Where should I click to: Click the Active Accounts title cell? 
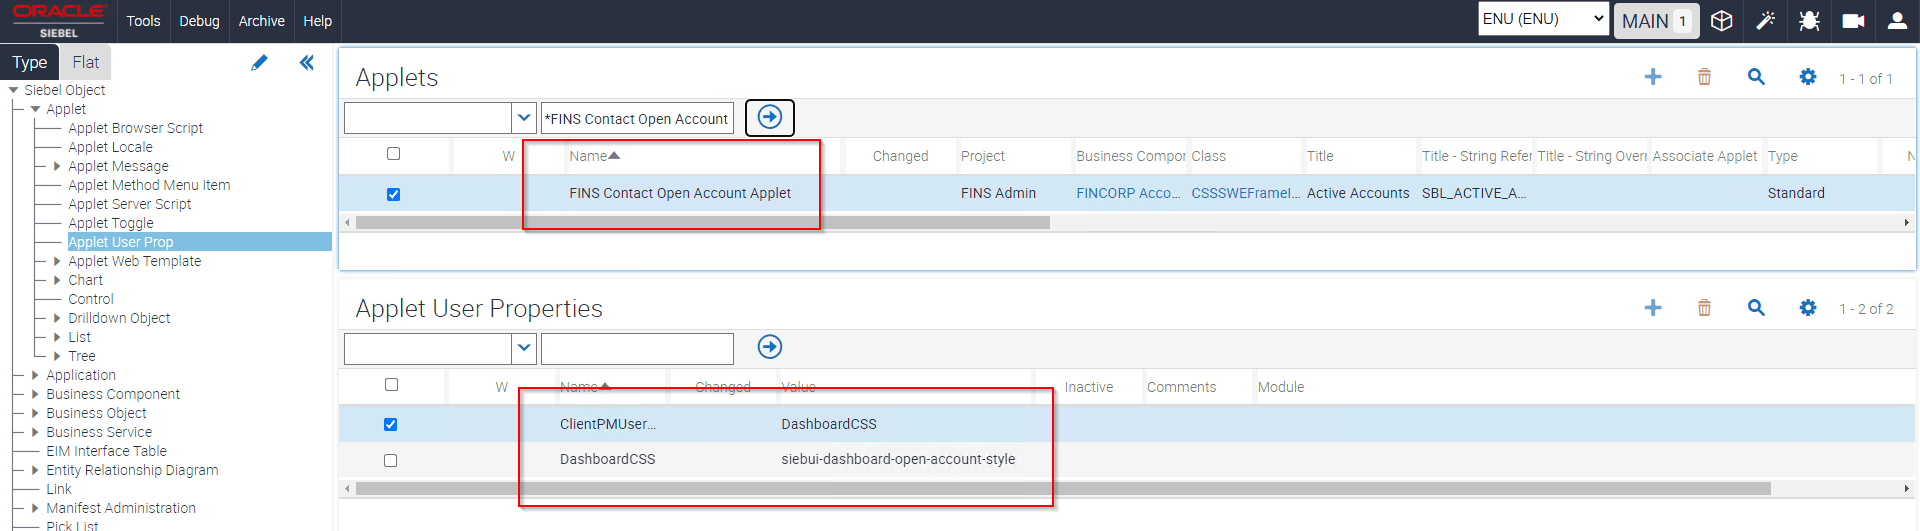coord(1358,193)
